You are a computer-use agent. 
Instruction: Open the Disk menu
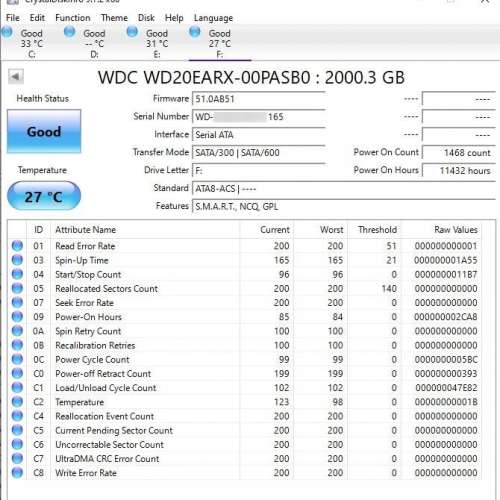(x=146, y=18)
